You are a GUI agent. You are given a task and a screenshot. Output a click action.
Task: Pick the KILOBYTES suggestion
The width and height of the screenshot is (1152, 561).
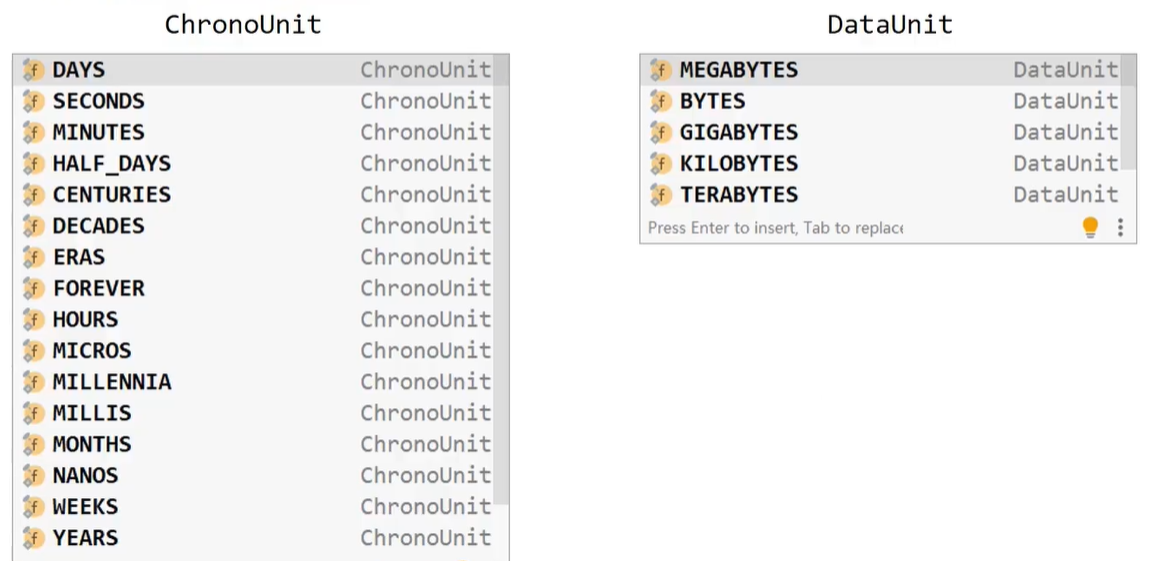(880, 163)
